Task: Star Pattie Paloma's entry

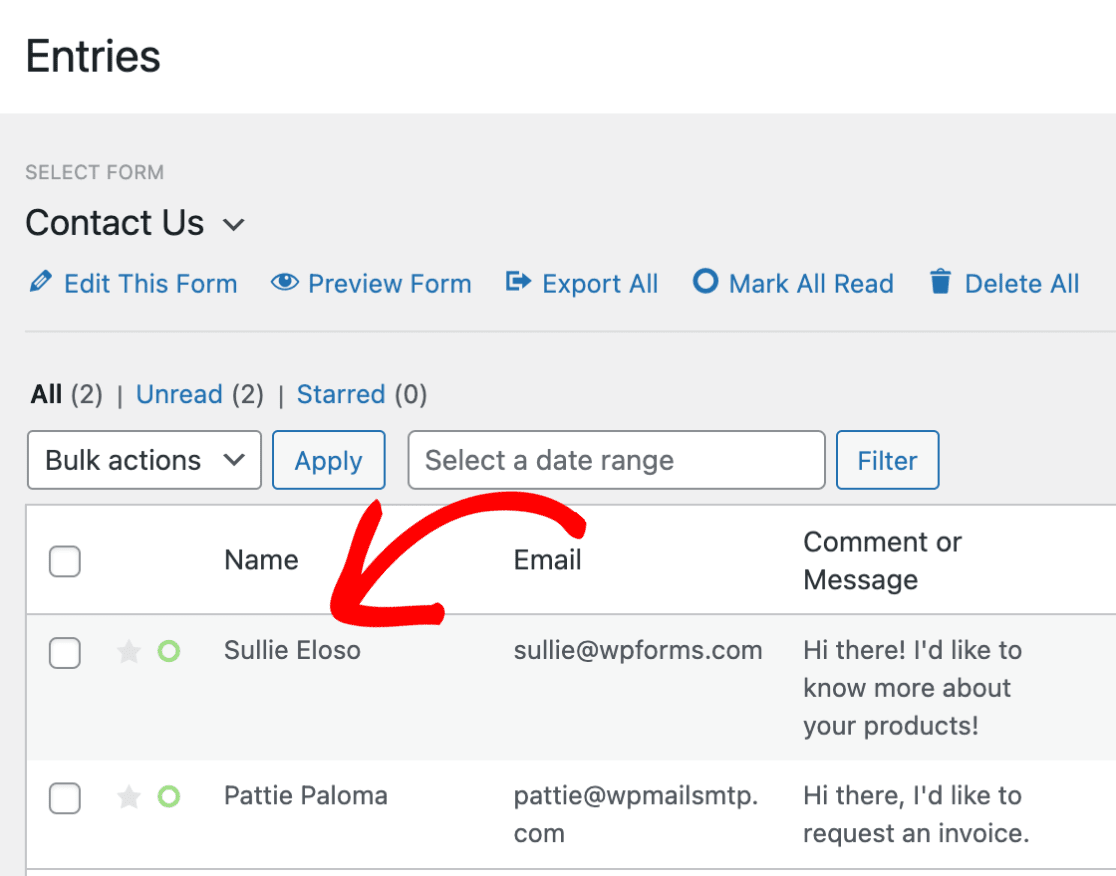Action: tap(128, 797)
